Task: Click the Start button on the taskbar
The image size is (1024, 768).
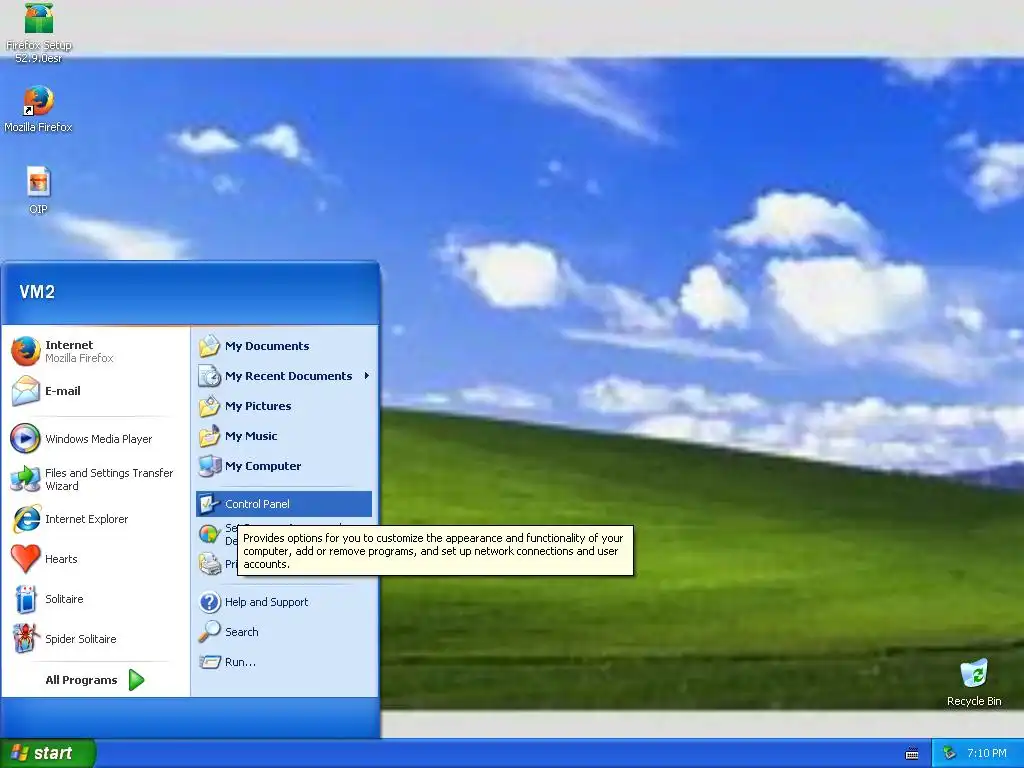Action: coord(48,753)
